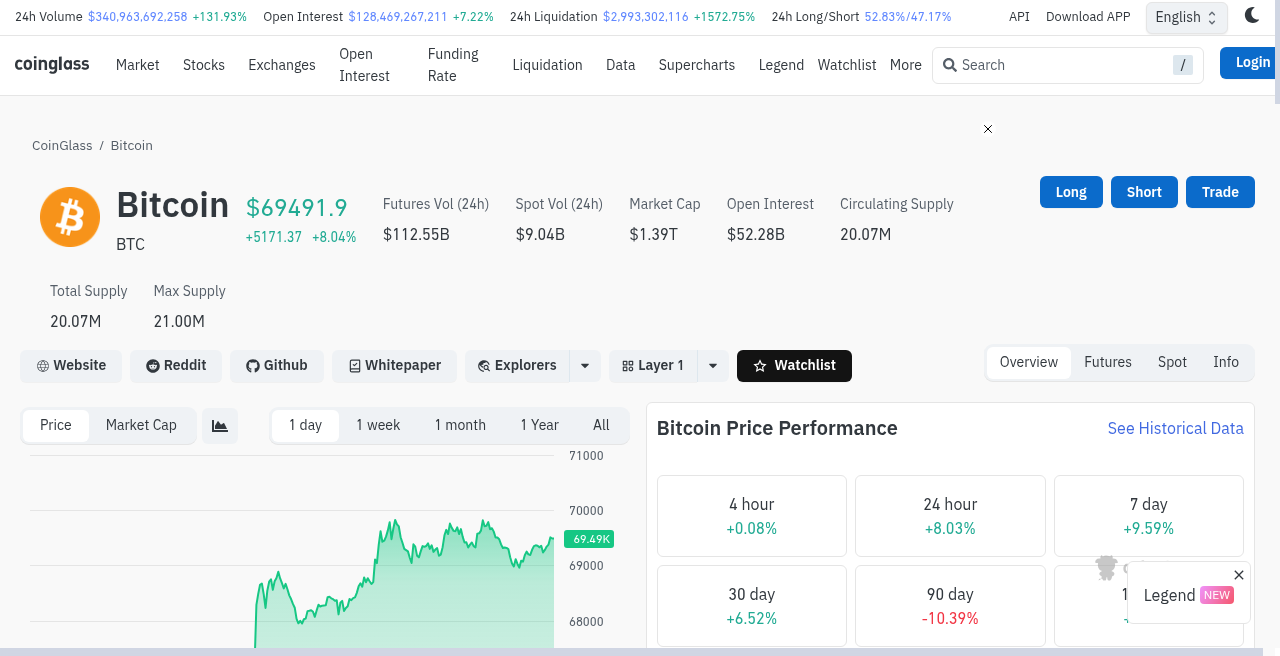Go to CoinGlass breadcrumb link
This screenshot has height=656, width=1280.
pos(62,146)
